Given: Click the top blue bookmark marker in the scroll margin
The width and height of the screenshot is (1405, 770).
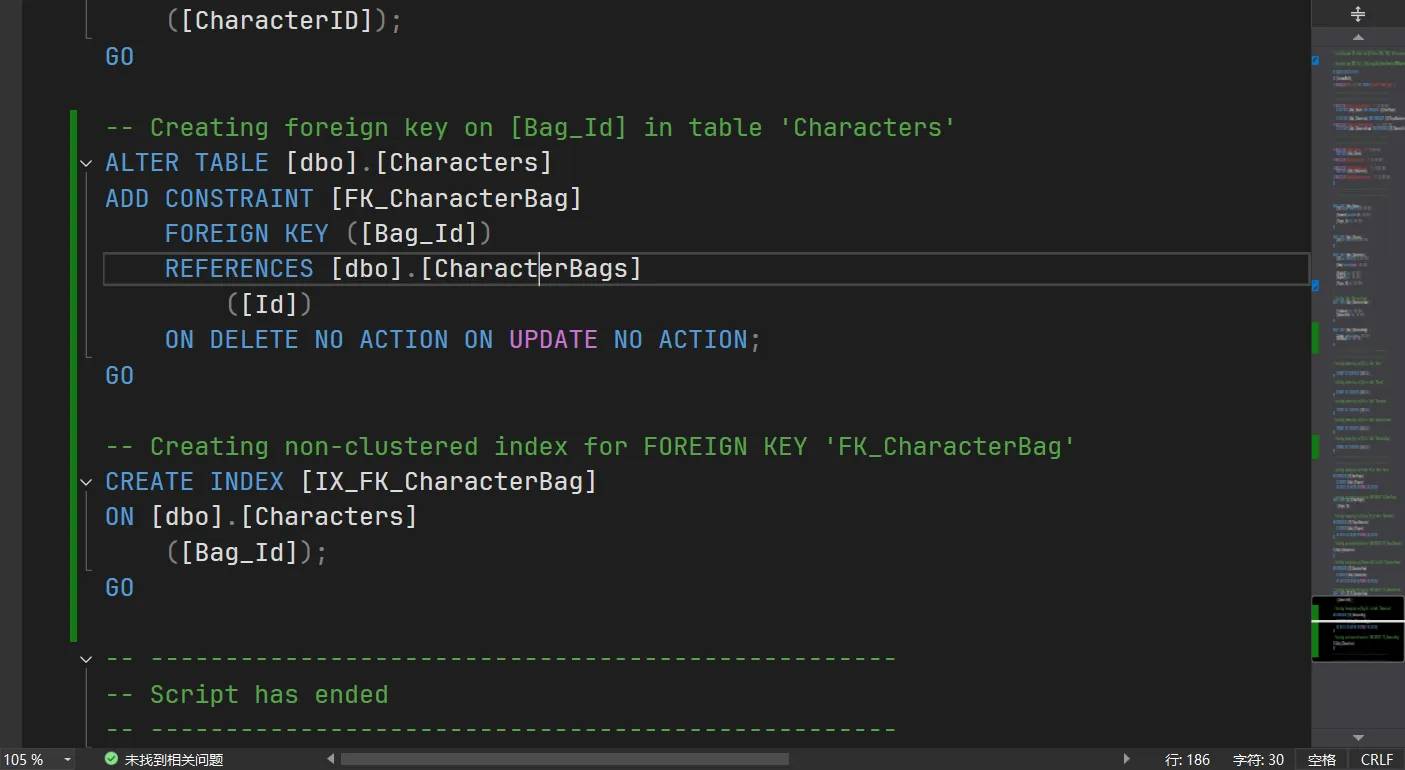Looking at the screenshot, I should tap(1315, 61).
